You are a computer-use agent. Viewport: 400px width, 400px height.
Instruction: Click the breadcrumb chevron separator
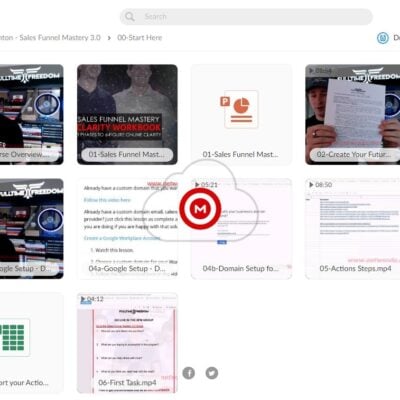point(109,38)
